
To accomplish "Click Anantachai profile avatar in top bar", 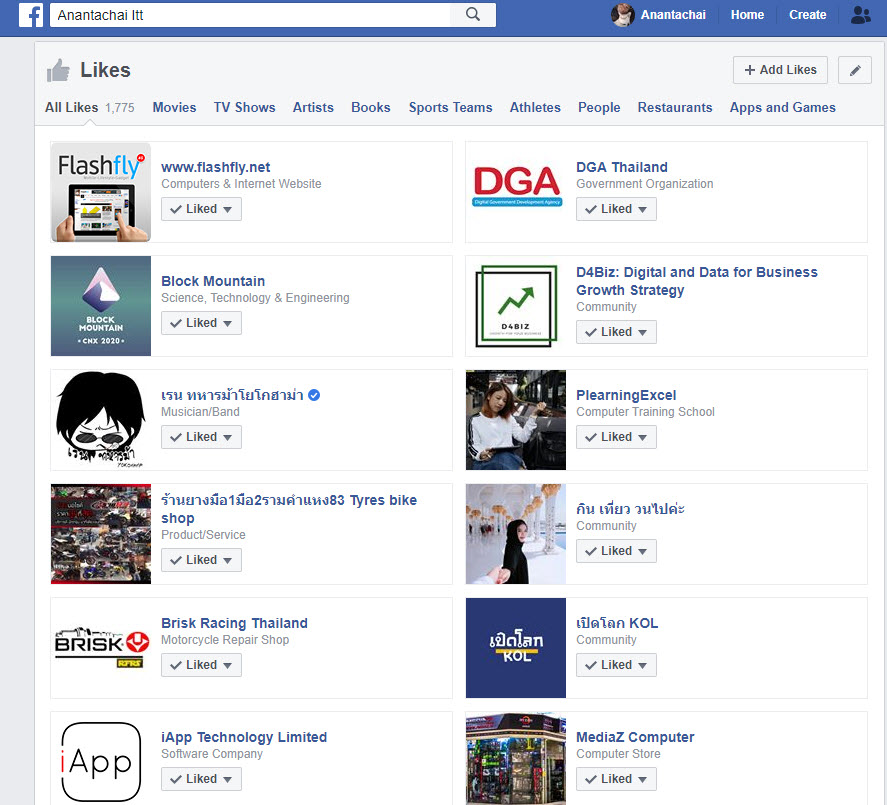I will (622, 15).
